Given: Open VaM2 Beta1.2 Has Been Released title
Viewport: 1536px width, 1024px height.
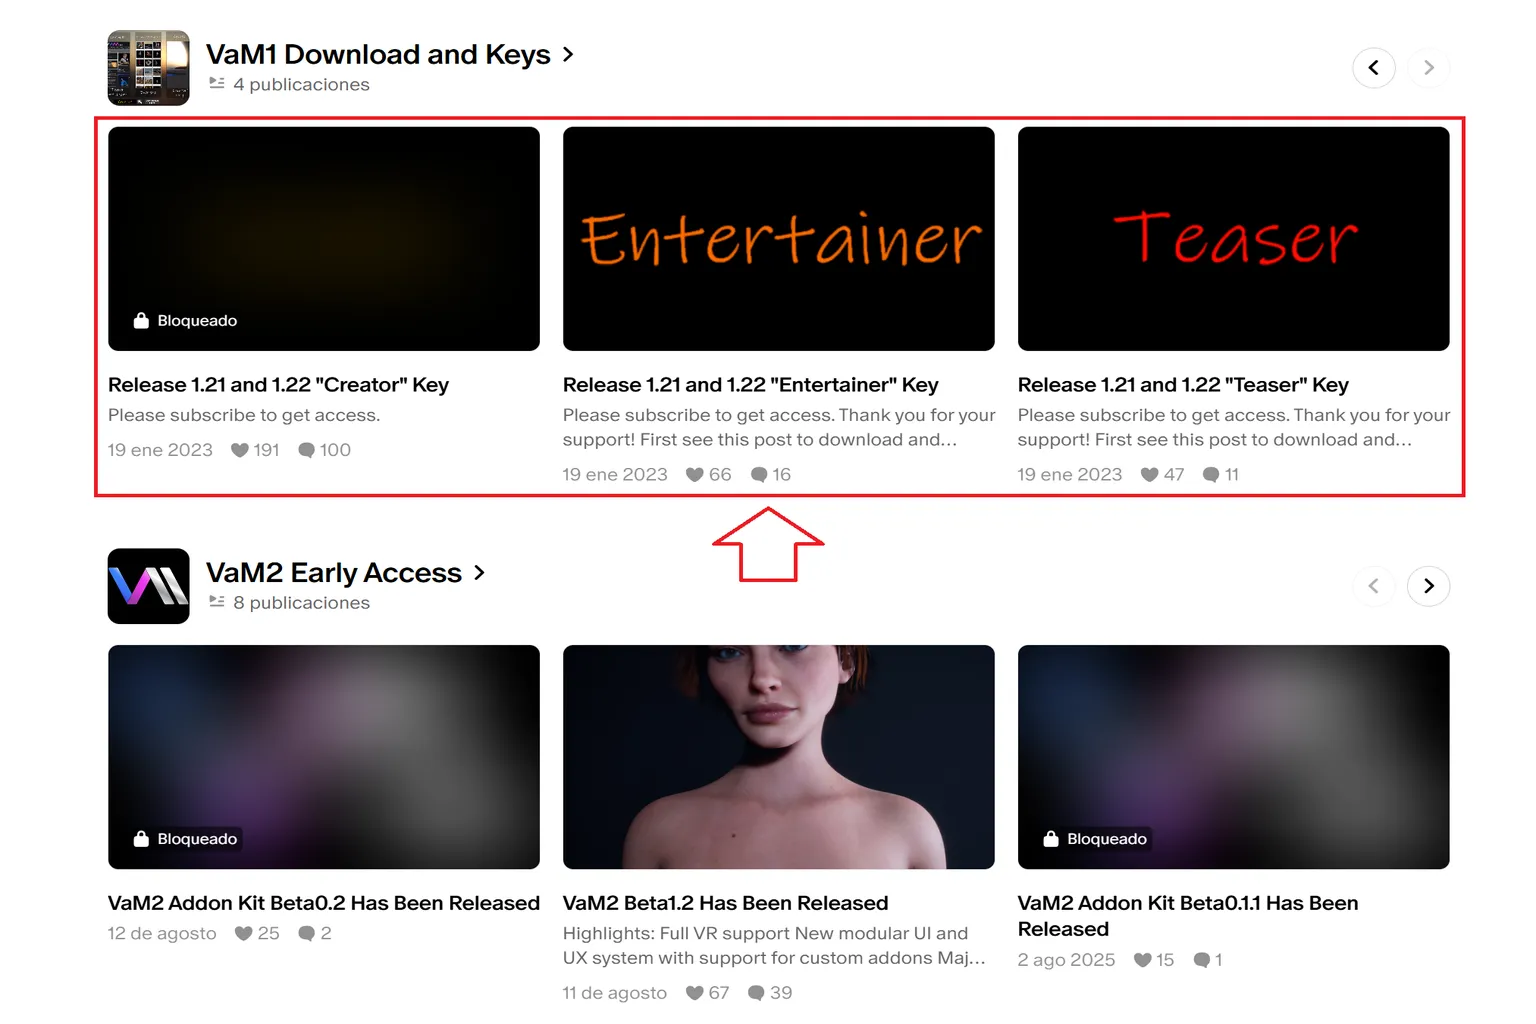Looking at the screenshot, I should coord(725,903).
